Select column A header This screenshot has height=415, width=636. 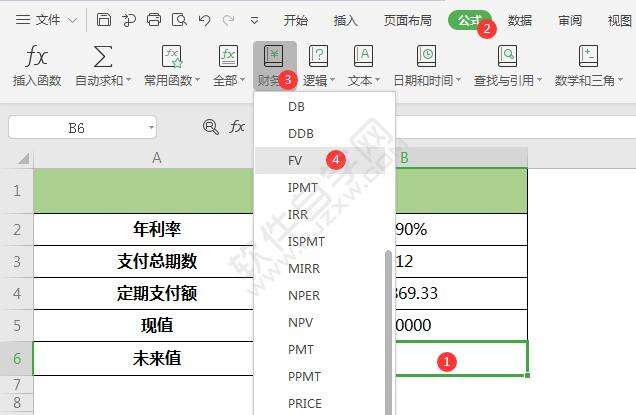point(157,158)
